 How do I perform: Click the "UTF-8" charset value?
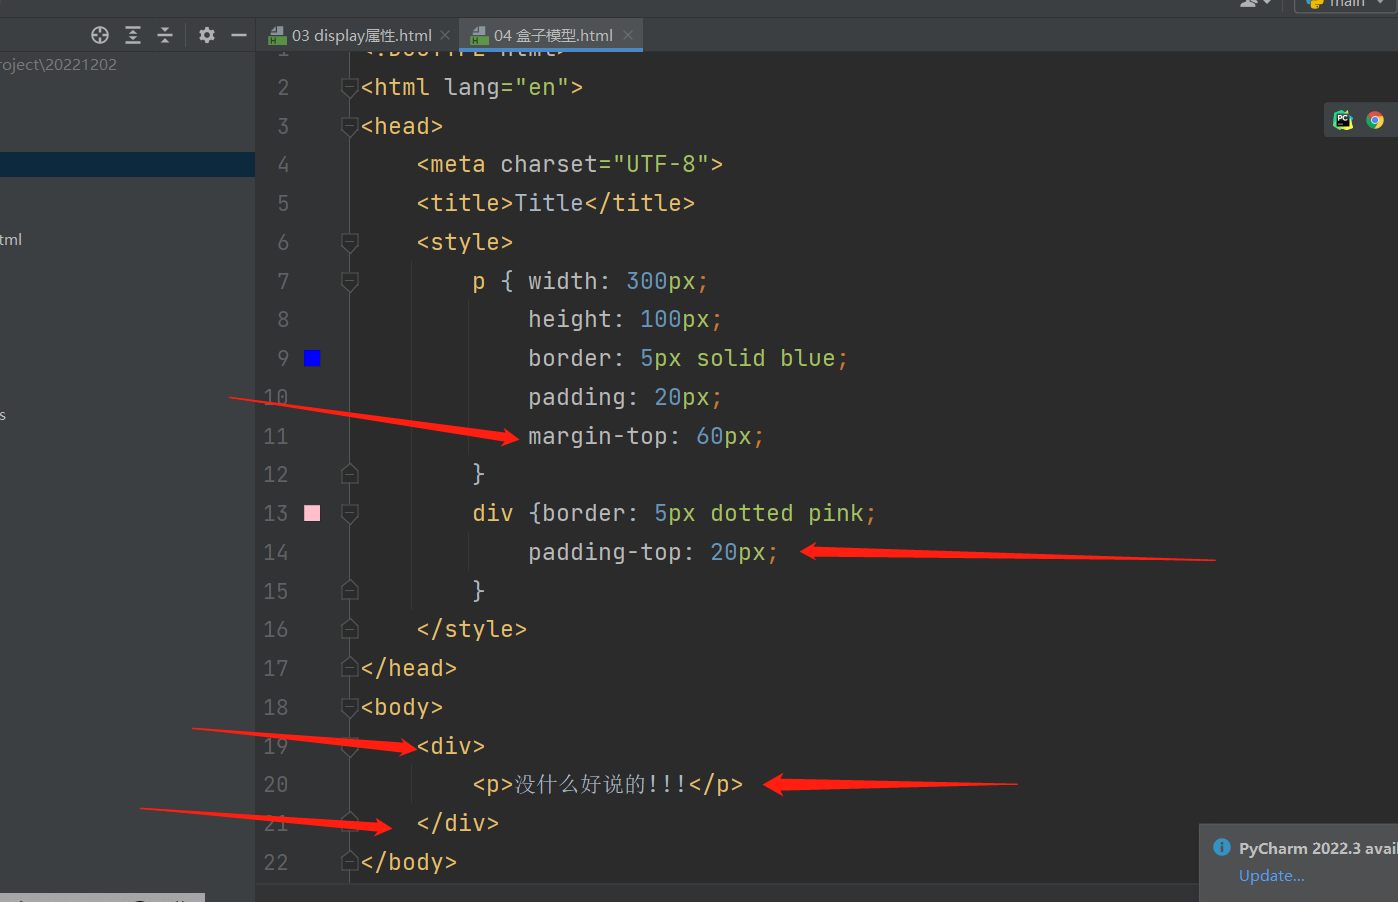pos(661,164)
